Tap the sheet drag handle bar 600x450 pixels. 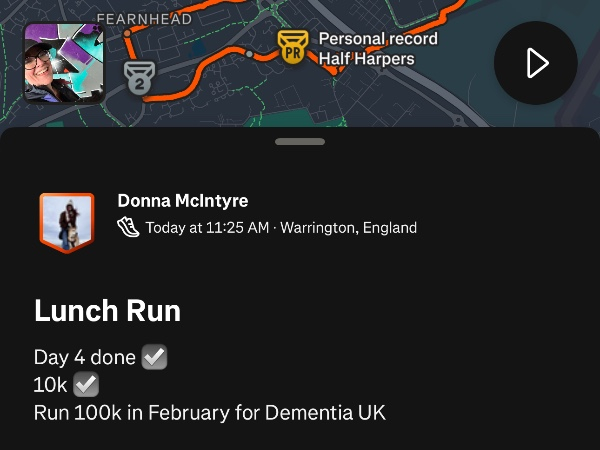(x=300, y=142)
